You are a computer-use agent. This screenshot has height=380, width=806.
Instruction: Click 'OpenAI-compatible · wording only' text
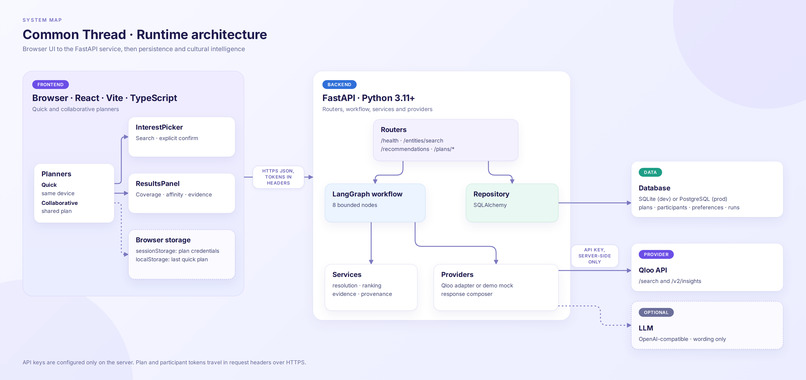coord(682,339)
